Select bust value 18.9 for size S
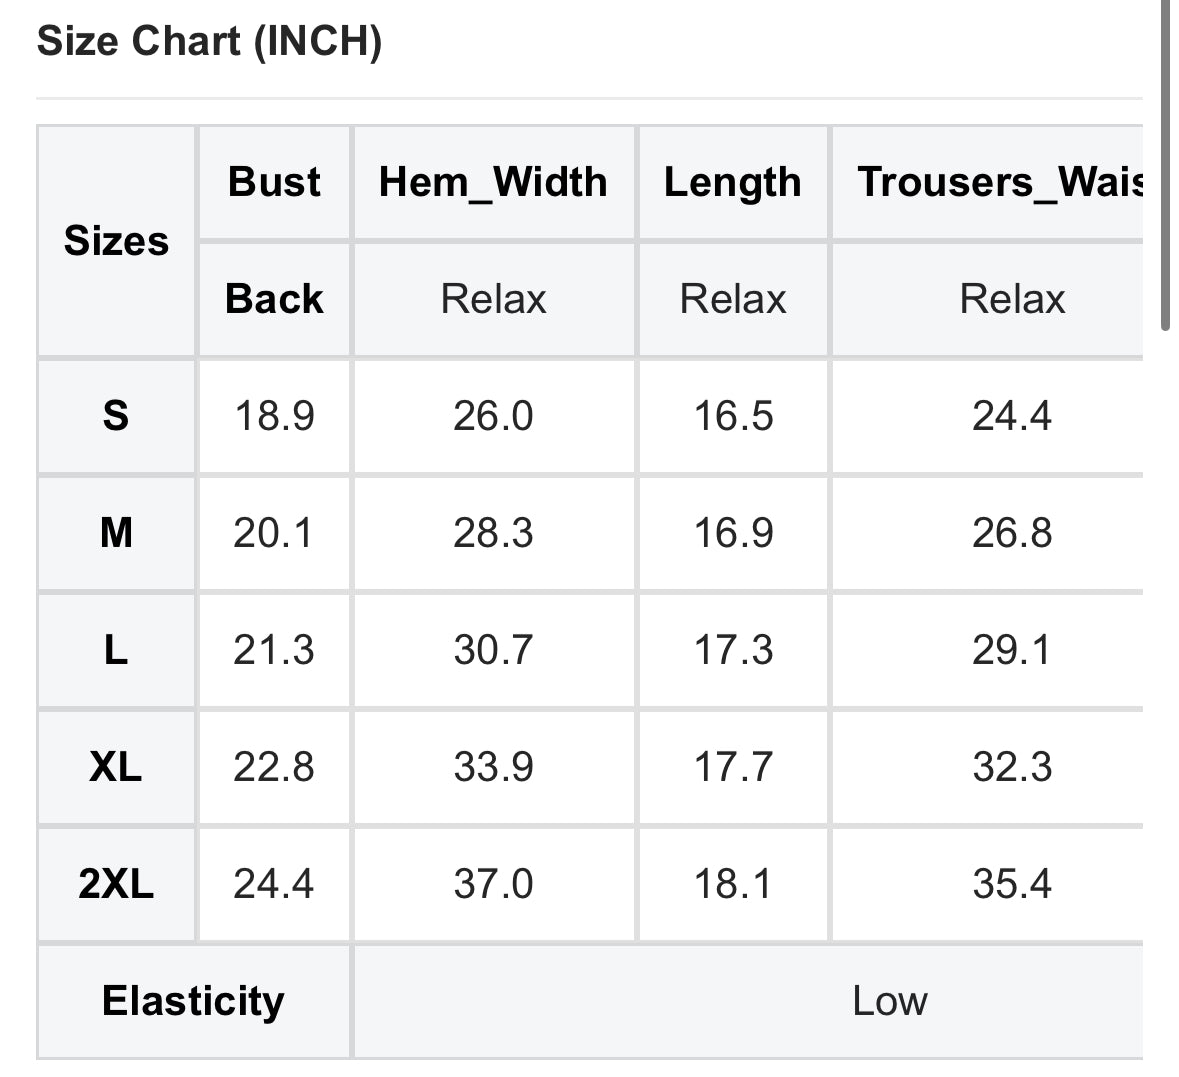 [x=274, y=415]
